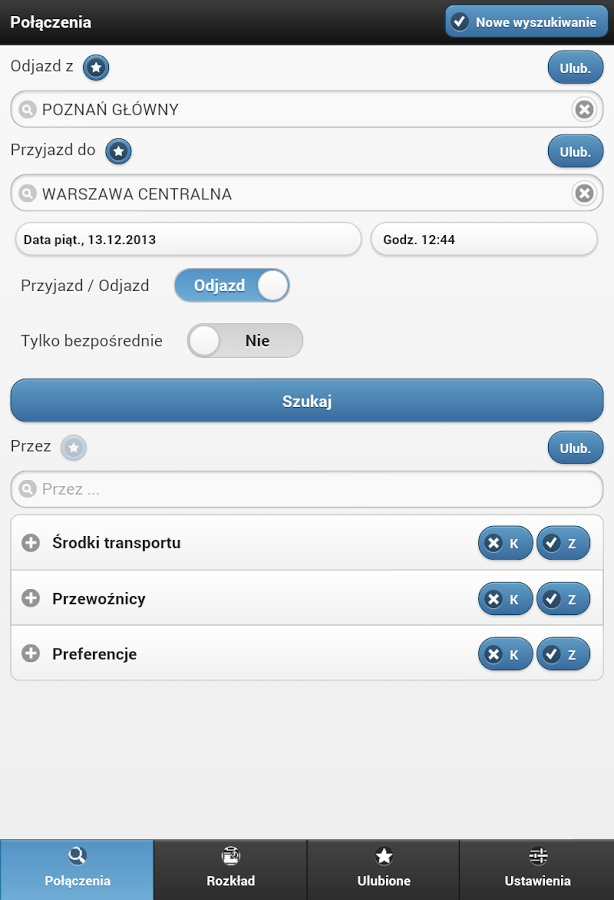The width and height of the screenshot is (614, 900).
Task: Tap the favorite star beside Przyjazd do
Action: pyautogui.click(x=119, y=151)
